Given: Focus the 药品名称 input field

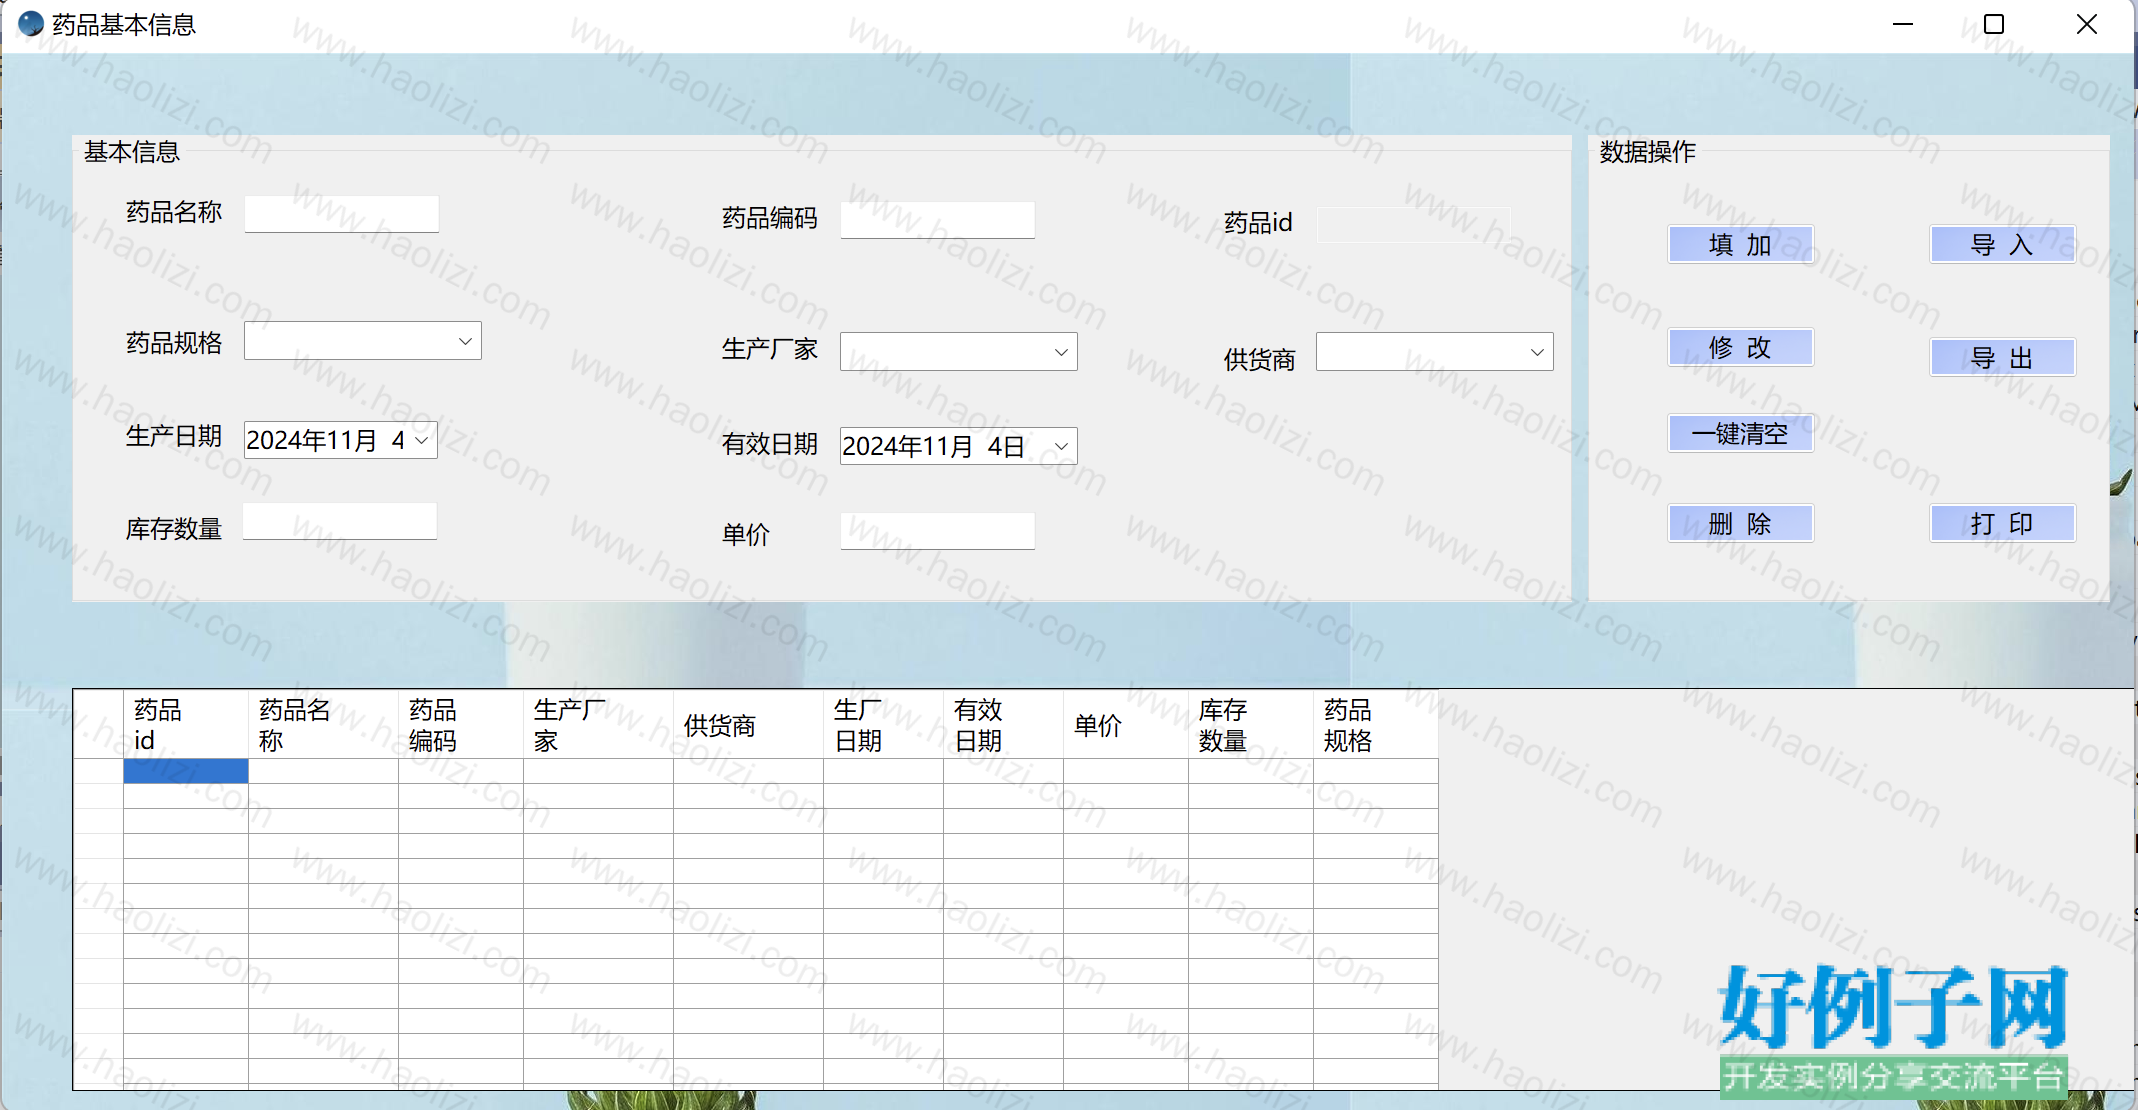Looking at the screenshot, I should 341,214.
